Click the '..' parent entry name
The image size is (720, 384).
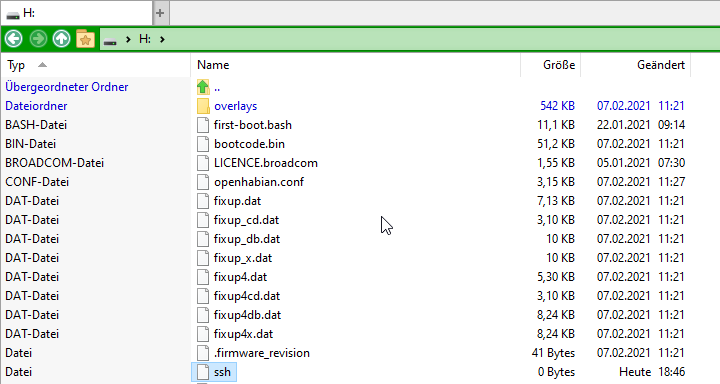pos(217,89)
